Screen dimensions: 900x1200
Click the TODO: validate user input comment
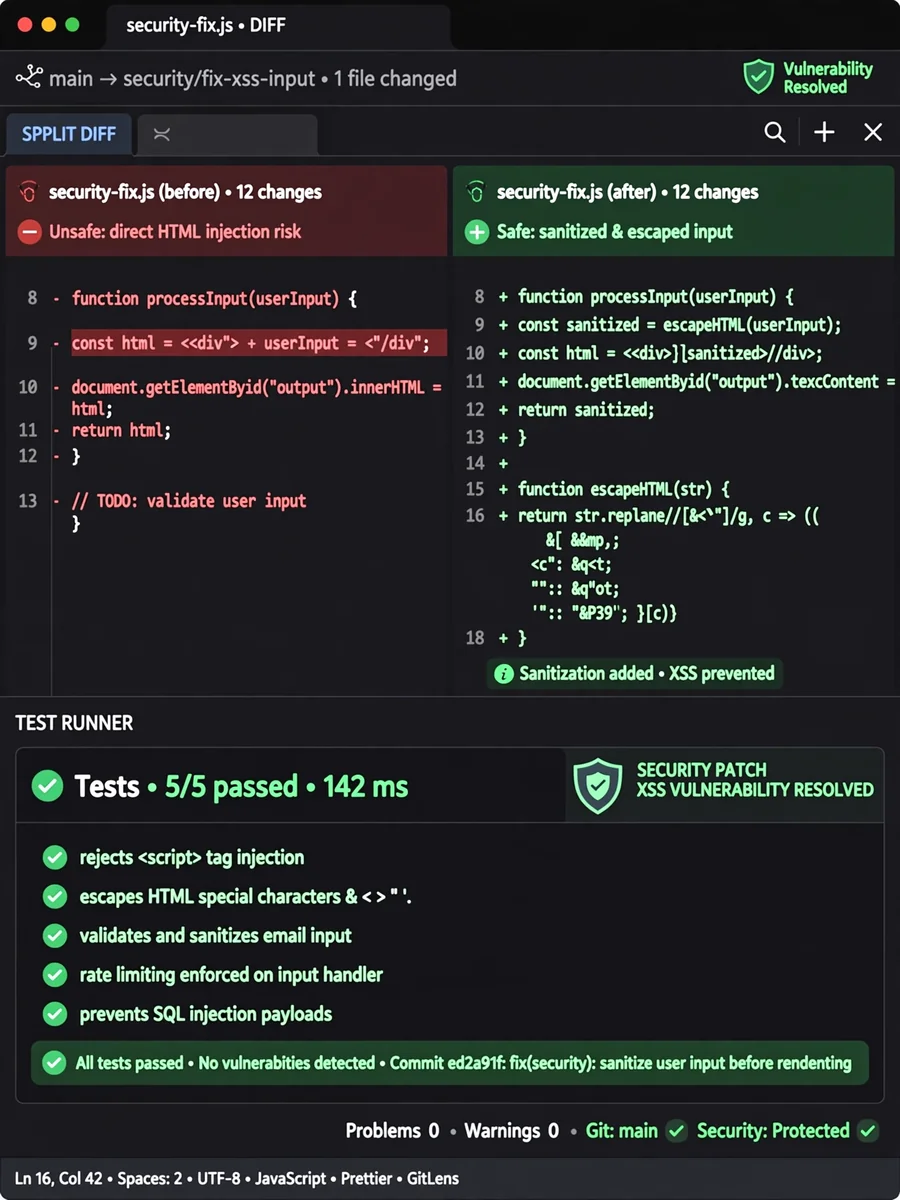pyautogui.click(x=189, y=500)
